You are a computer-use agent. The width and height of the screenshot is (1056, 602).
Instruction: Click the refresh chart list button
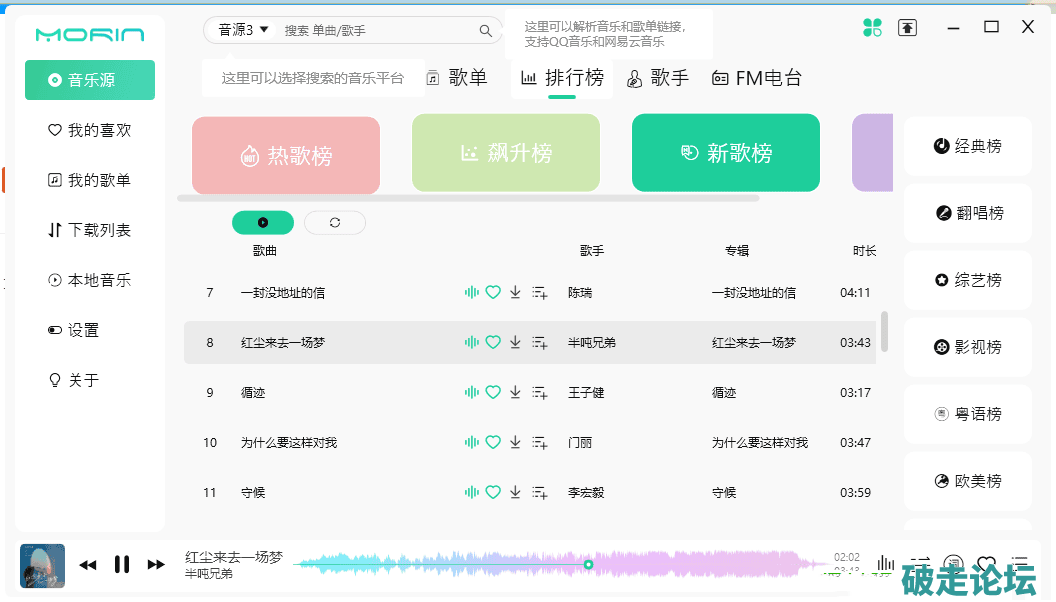[x=335, y=223]
